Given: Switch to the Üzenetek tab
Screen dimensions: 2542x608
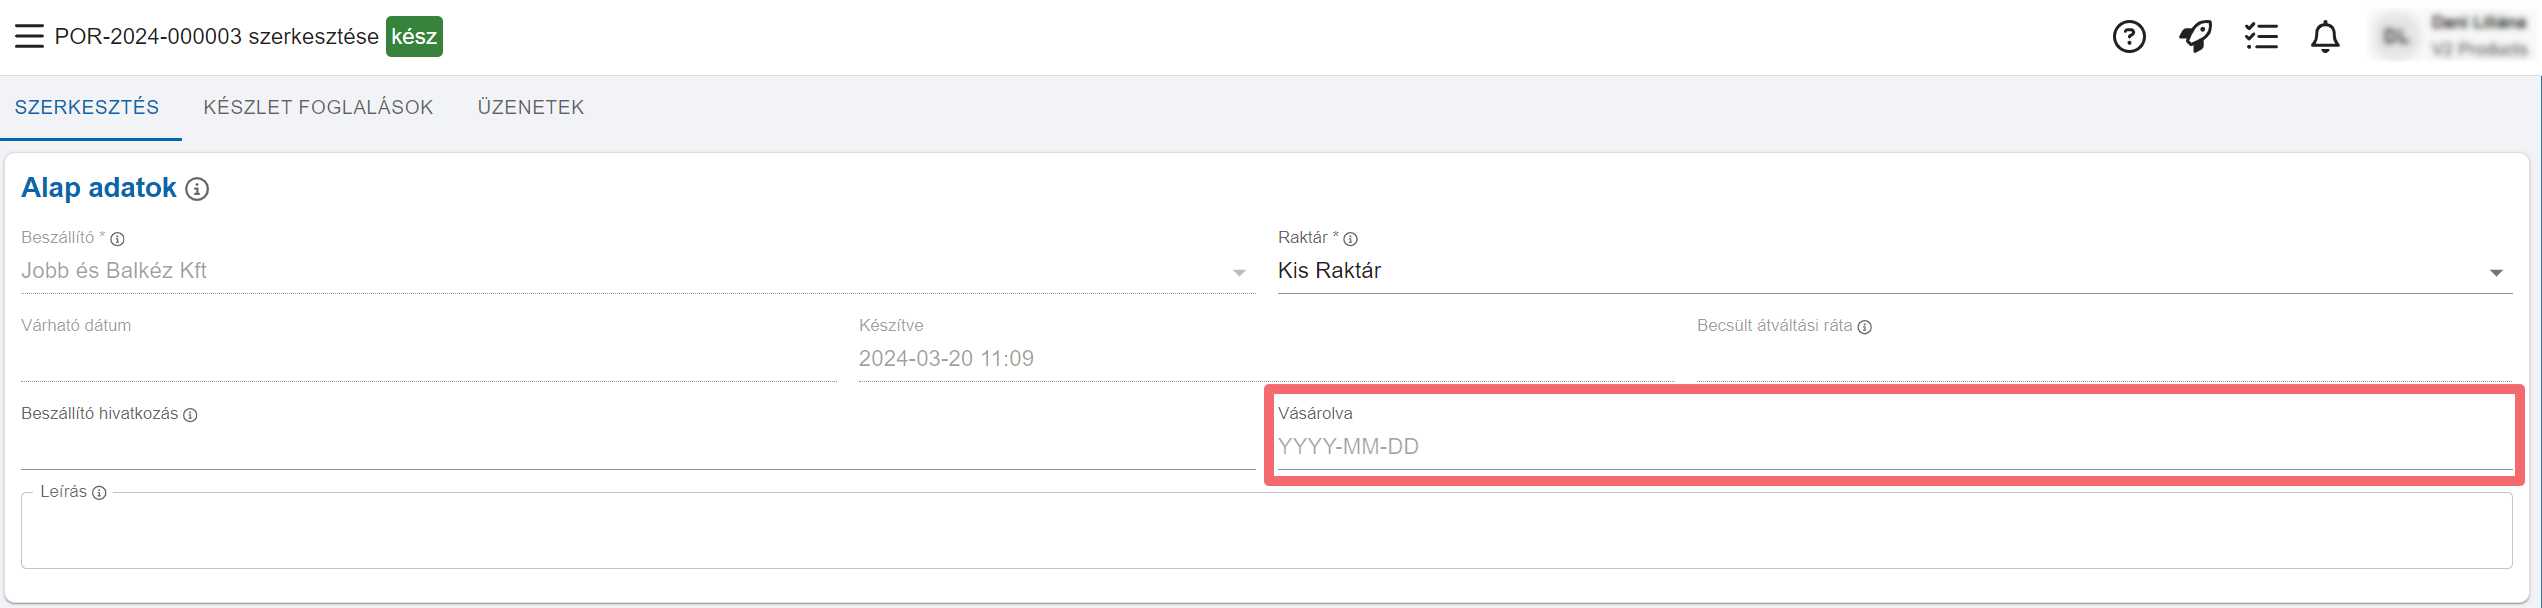Looking at the screenshot, I should tap(530, 108).
